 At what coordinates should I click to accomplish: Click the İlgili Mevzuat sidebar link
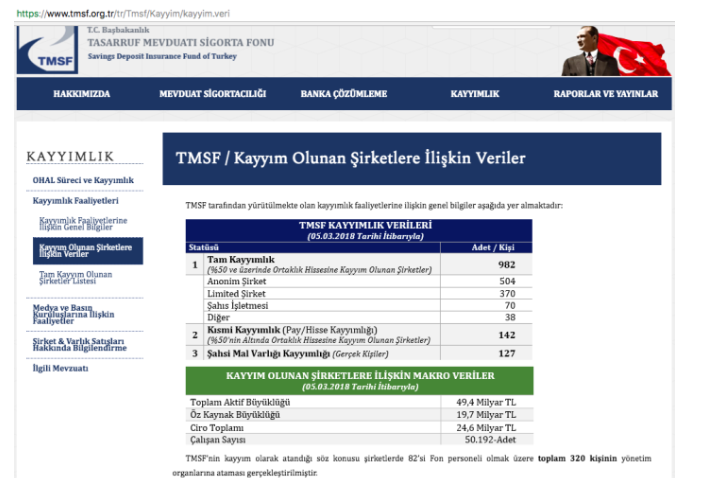click(x=60, y=368)
